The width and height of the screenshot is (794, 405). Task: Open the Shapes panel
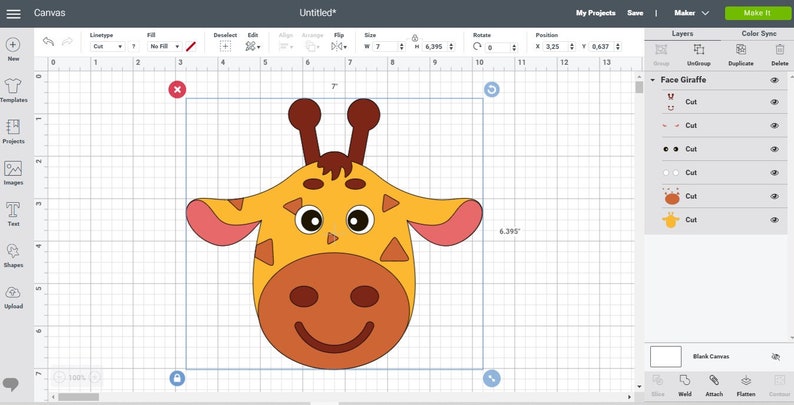(13, 255)
